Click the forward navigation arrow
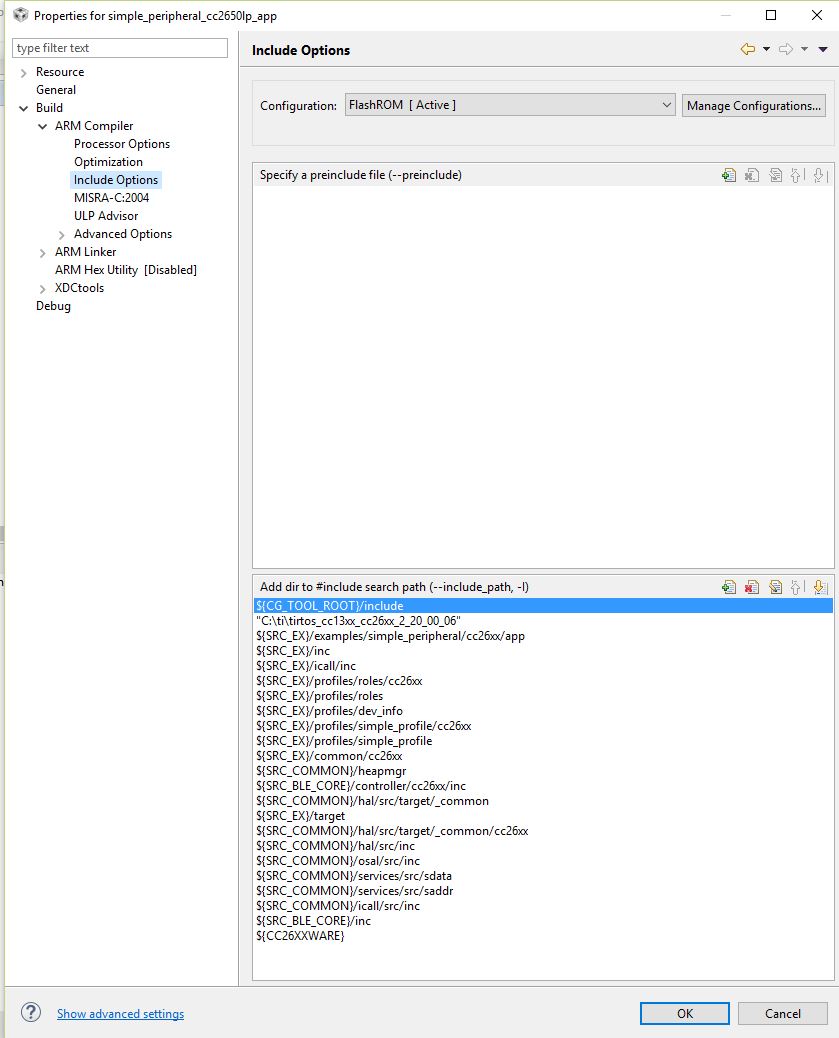This screenshot has width=839, height=1038. pyautogui.click(x=785, y=49)
